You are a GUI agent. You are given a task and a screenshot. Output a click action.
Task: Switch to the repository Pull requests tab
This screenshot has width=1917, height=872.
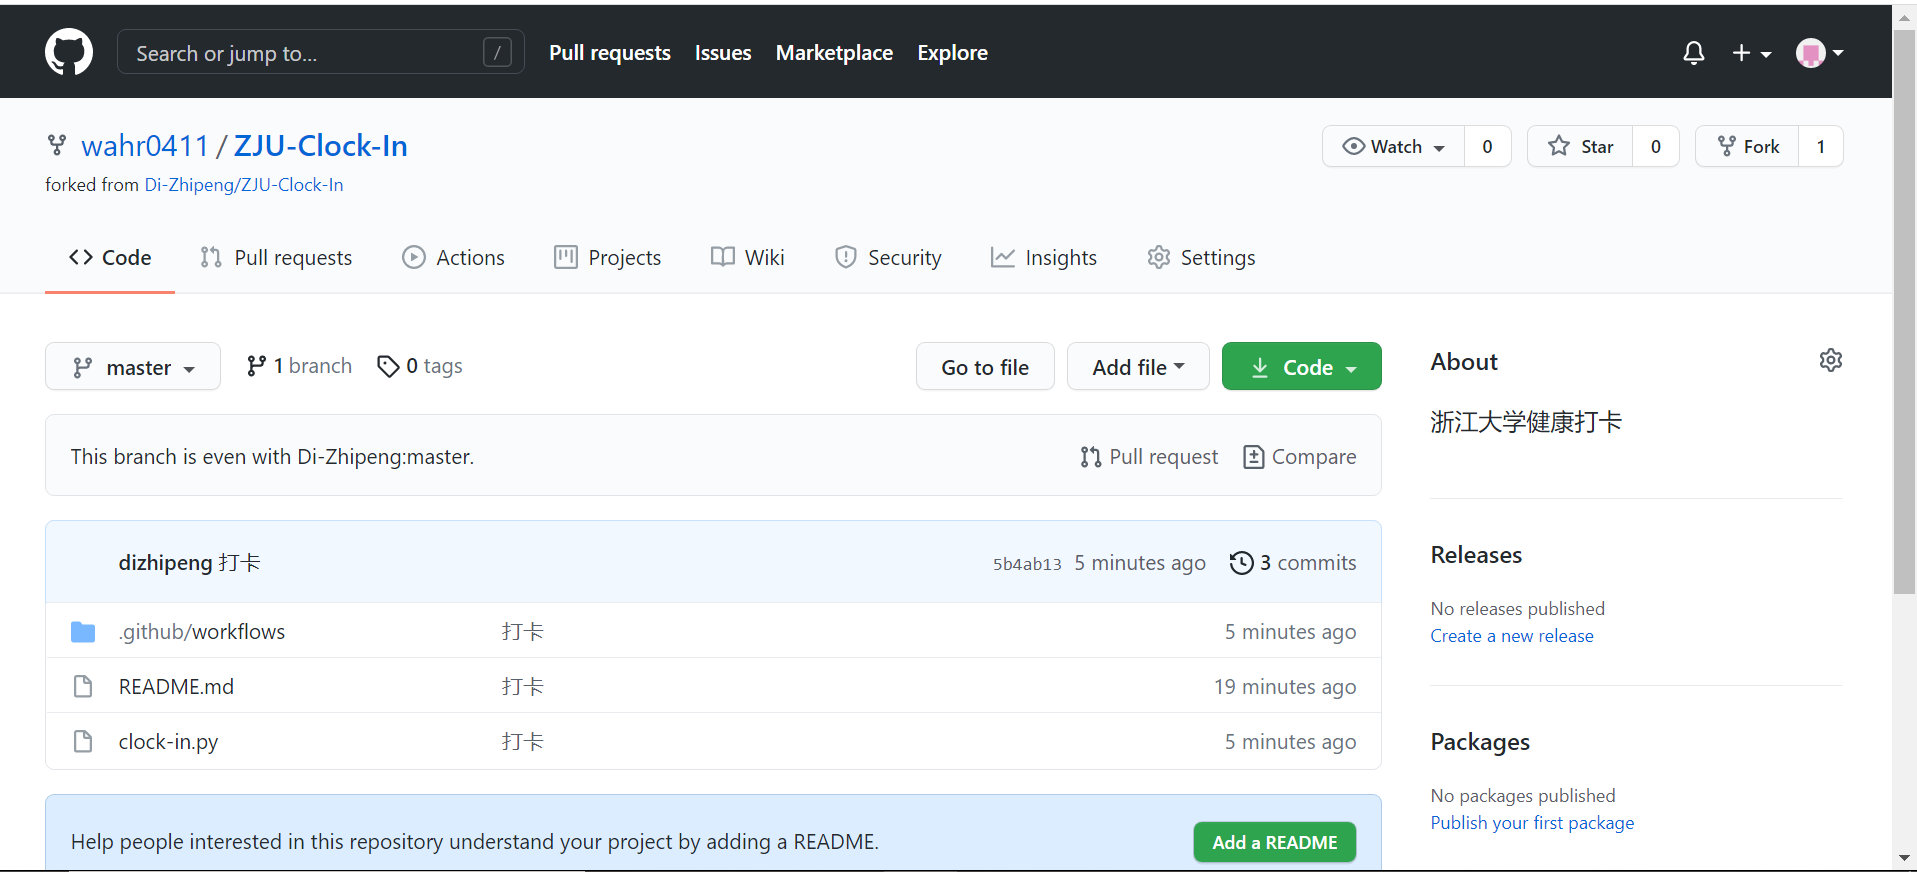[276, 258]
